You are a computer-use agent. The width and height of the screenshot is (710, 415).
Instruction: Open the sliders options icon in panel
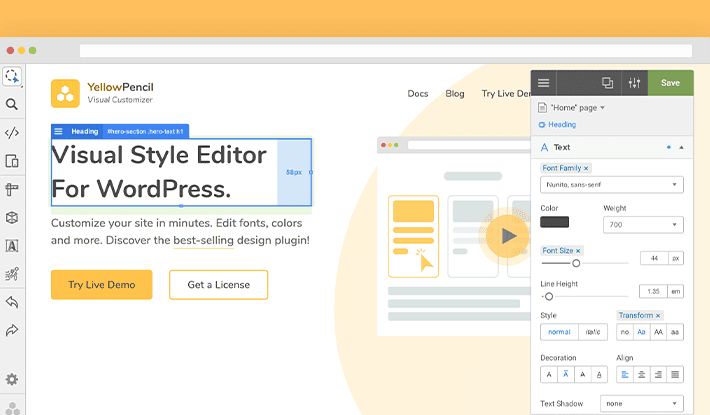click(634, 83)
